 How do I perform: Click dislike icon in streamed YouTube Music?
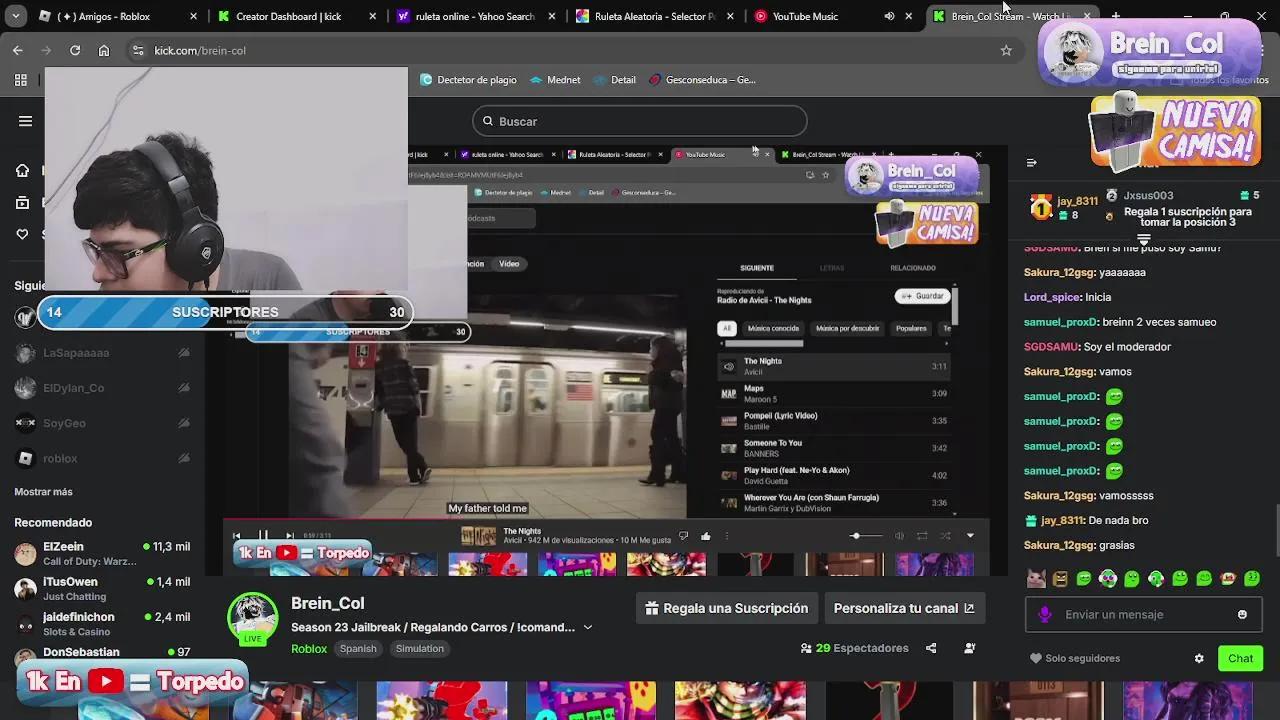[x=683, y=536]
